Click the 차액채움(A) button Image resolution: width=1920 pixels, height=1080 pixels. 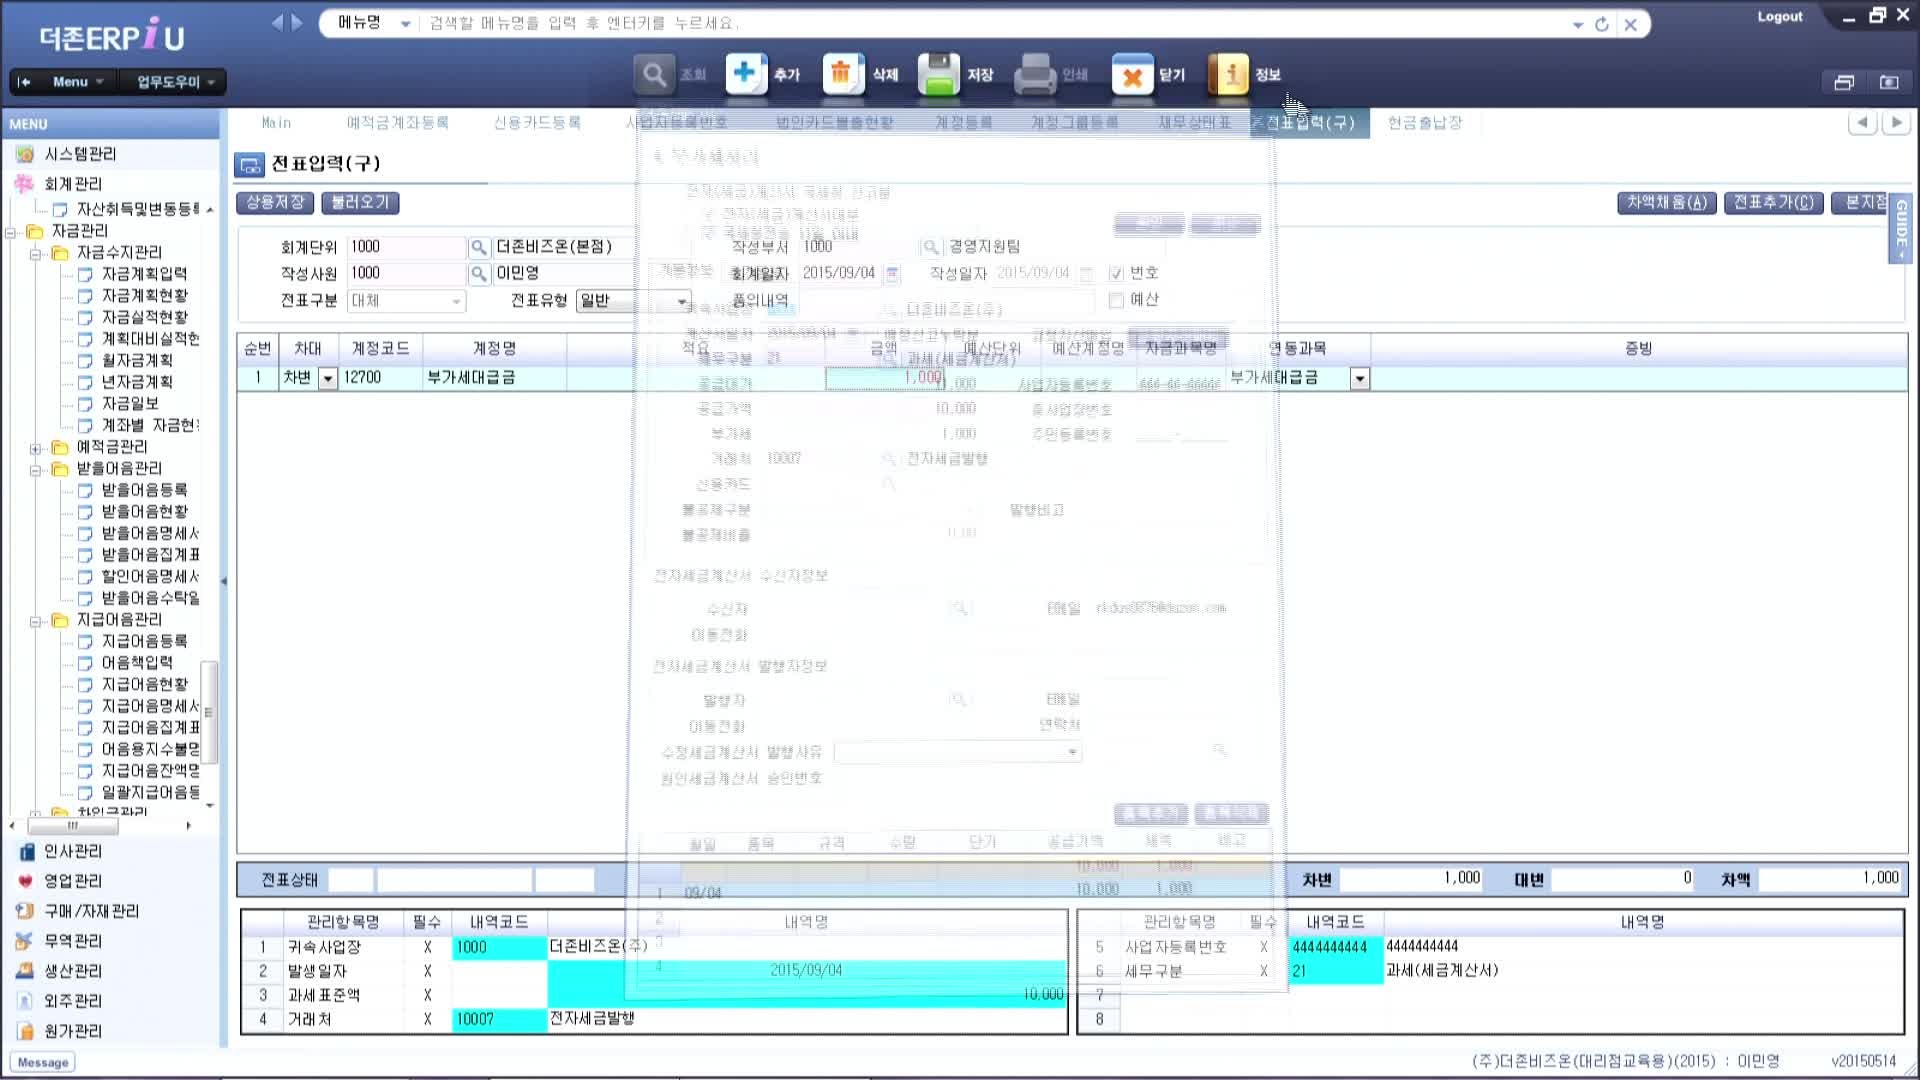point(1666,203)
